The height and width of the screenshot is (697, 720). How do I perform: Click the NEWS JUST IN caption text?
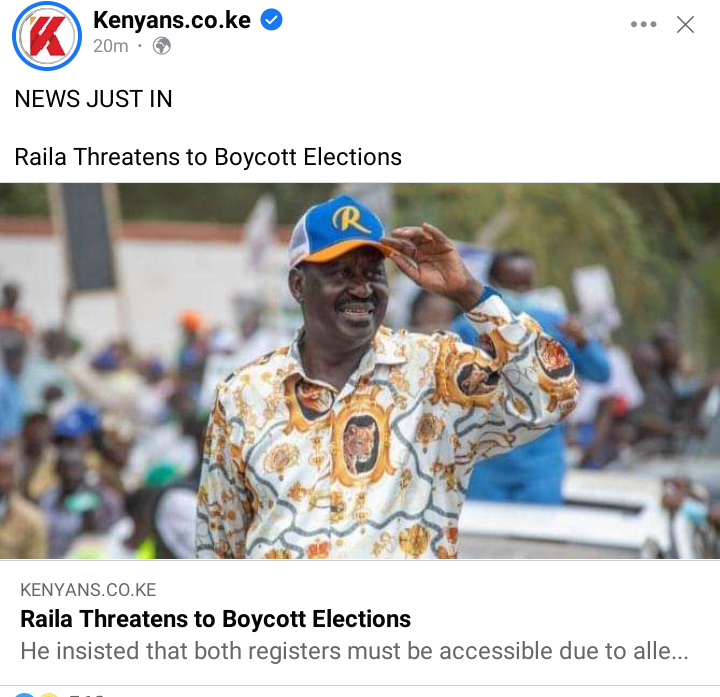(x=94, y=99)
